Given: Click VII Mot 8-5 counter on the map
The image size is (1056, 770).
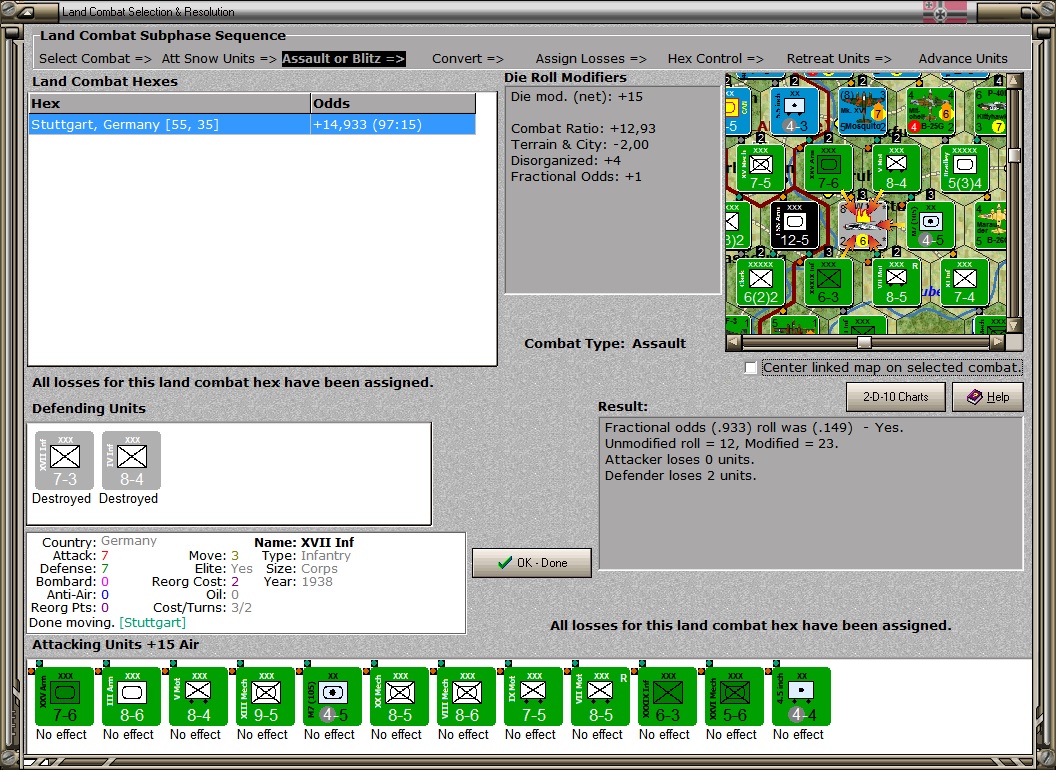Looking at the screenshot, I should click(896, 282).
